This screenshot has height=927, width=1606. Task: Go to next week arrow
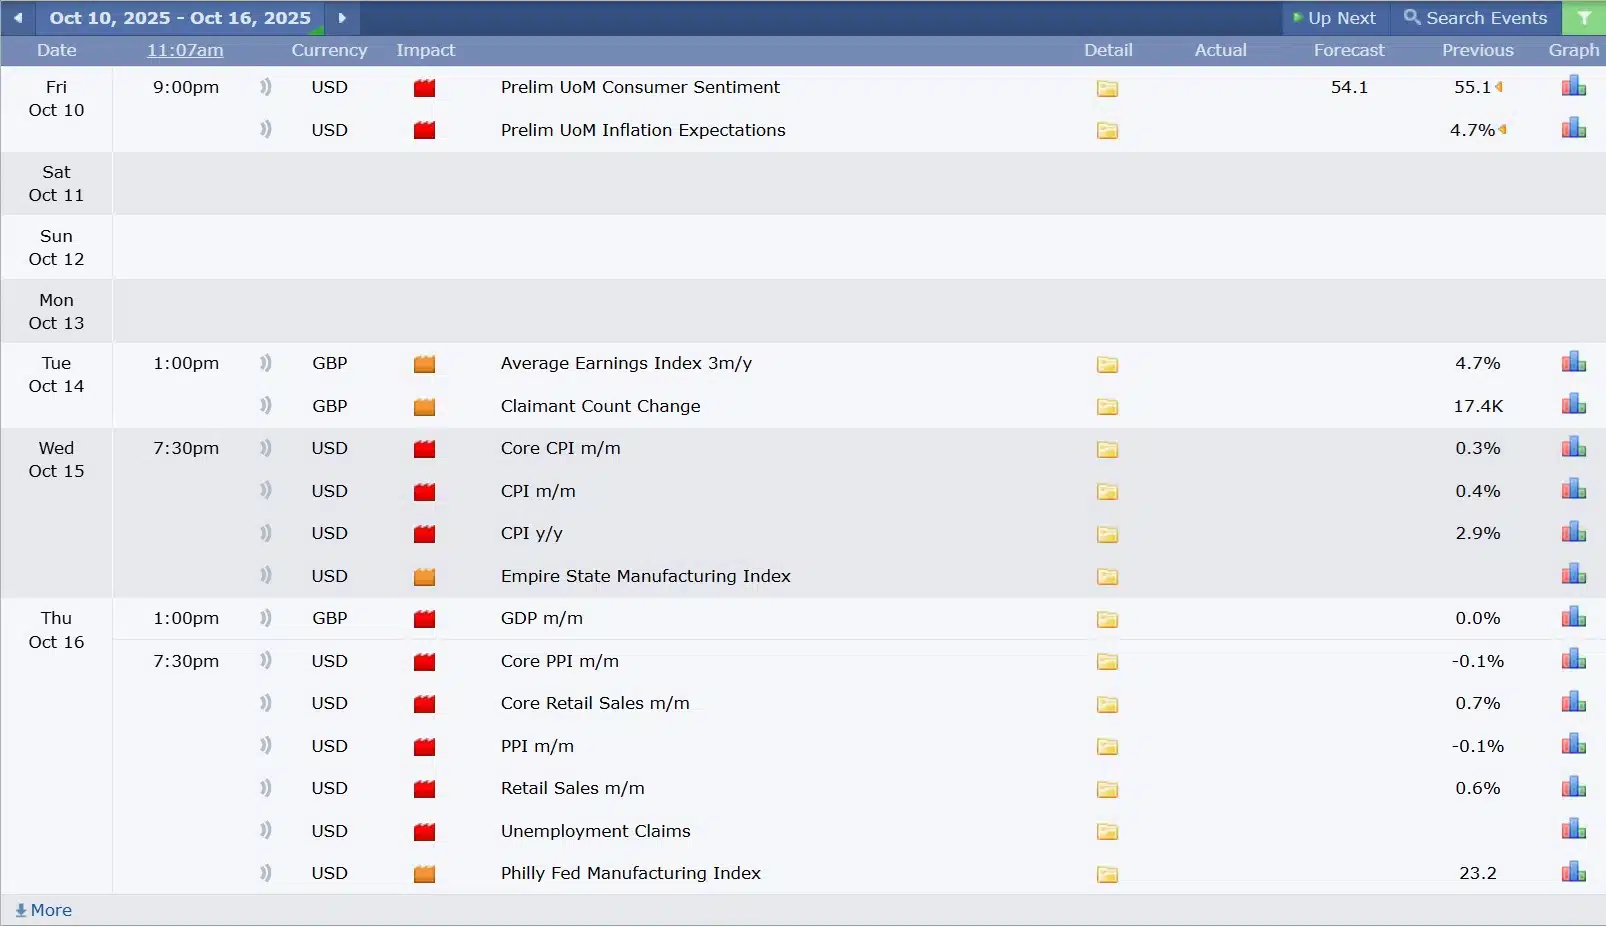click(342, 18)
